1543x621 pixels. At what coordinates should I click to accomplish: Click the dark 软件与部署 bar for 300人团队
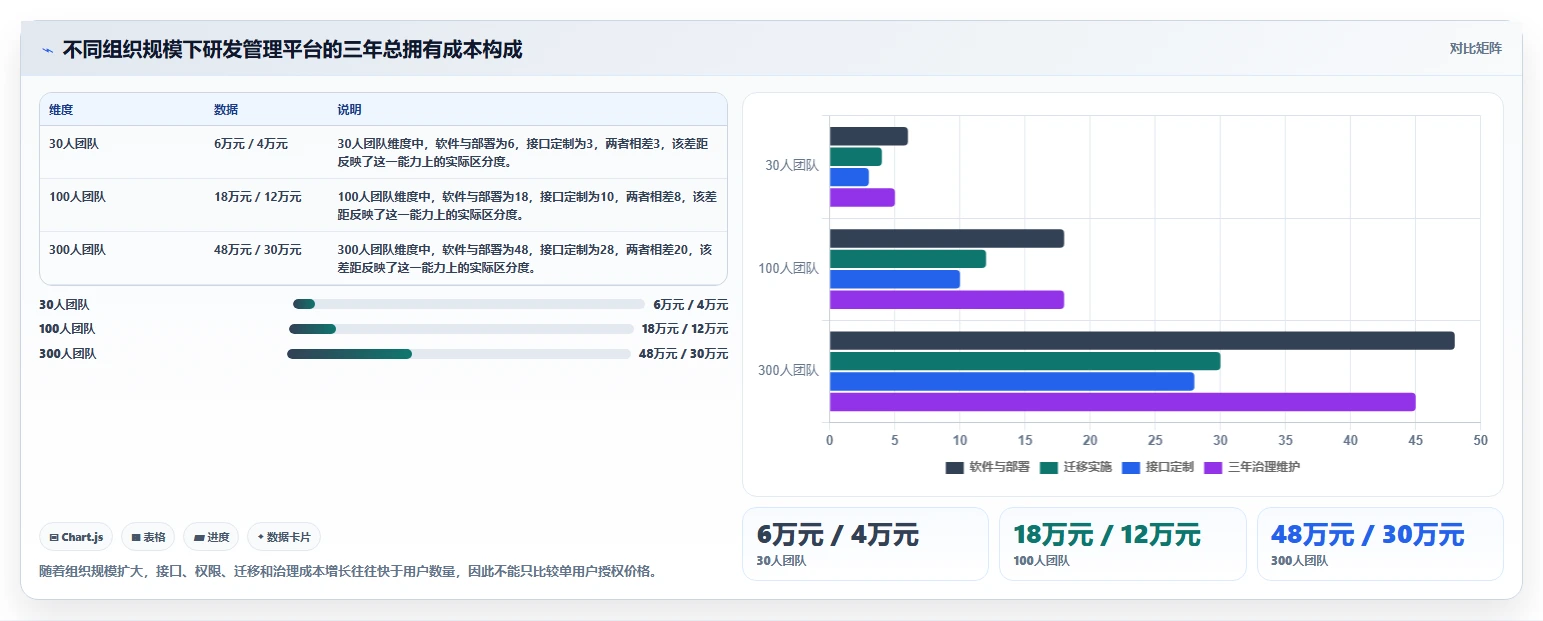pyautogui.click(x=1142, y=341)
